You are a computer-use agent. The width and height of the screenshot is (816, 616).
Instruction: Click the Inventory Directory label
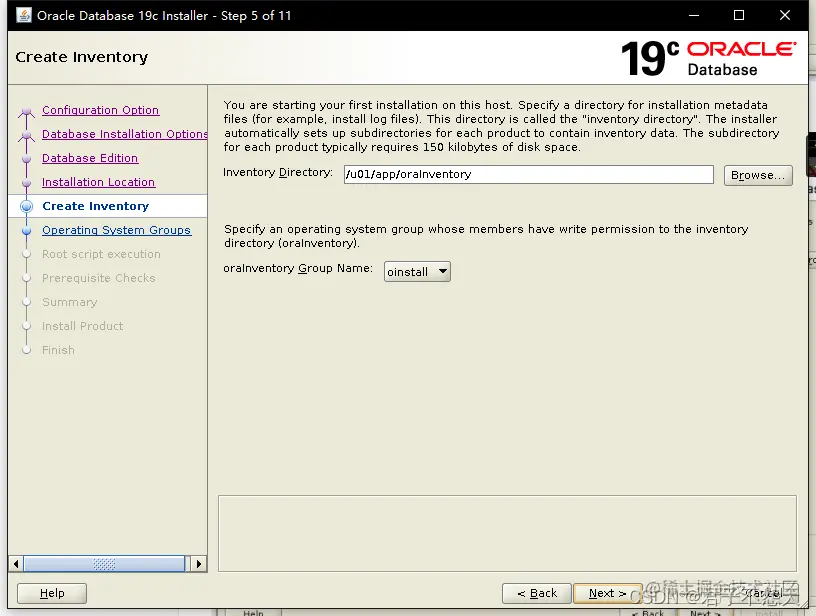tap(278, 172)
